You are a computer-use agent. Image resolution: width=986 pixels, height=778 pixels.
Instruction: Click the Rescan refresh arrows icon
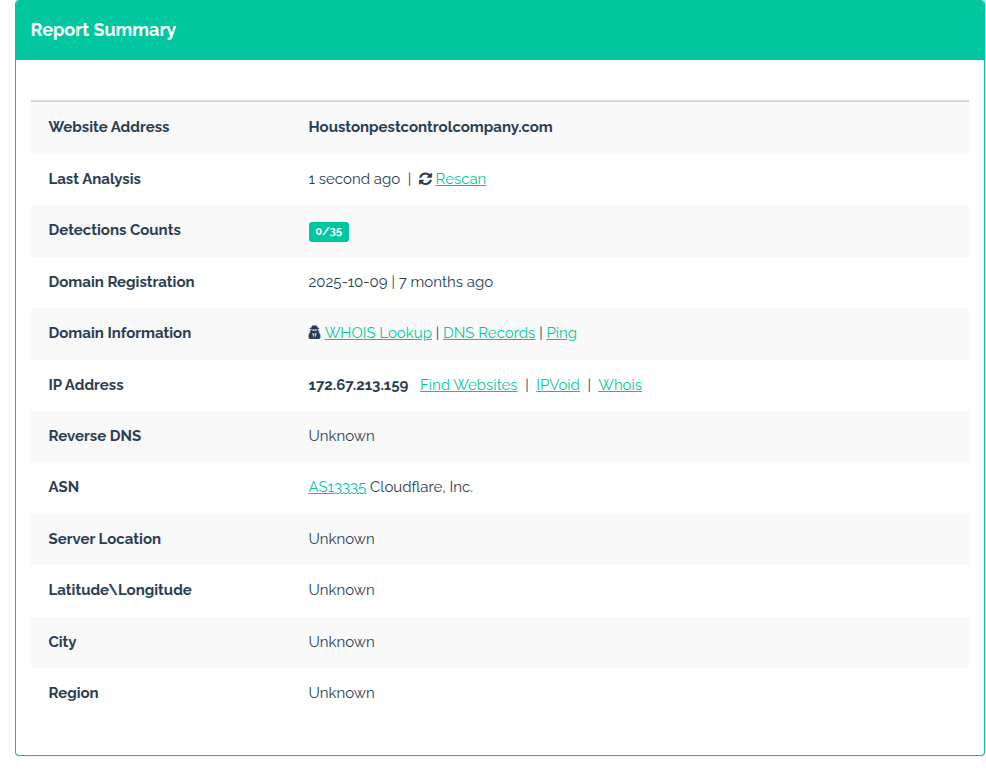point(425,179)
